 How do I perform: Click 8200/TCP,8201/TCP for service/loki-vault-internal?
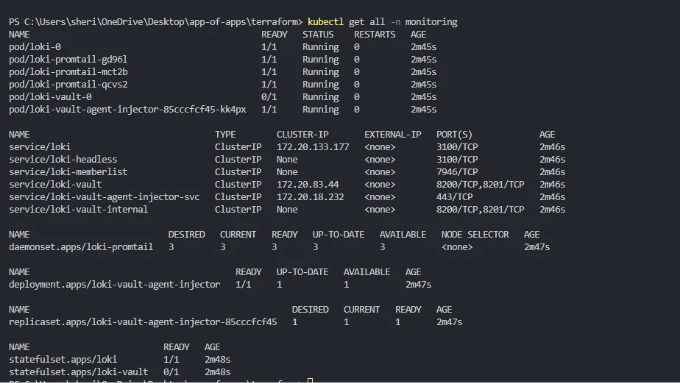(x=480, y=210)
